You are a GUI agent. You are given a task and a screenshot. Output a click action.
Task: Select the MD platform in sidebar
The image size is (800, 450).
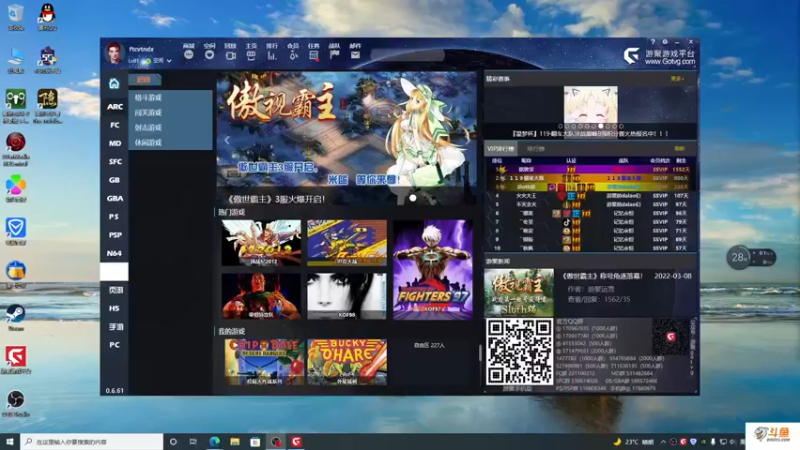[x=115, y=143]
